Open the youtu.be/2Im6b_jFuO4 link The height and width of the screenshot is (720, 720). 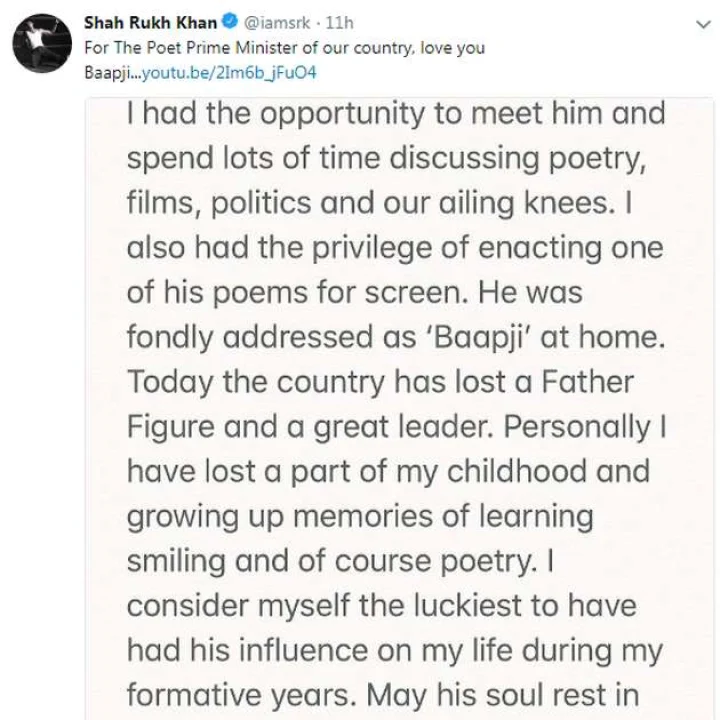(229, 73)
